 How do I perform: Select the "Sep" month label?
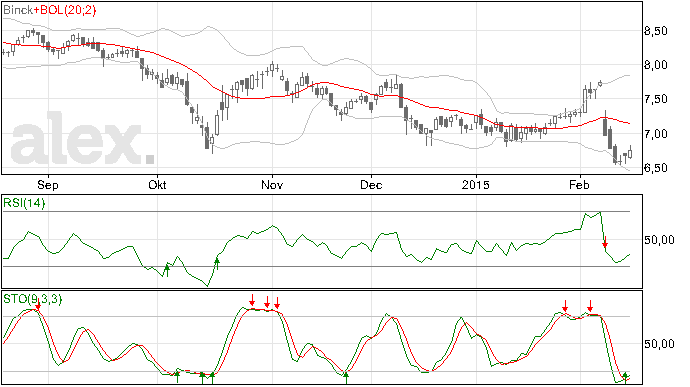[48, 184]
